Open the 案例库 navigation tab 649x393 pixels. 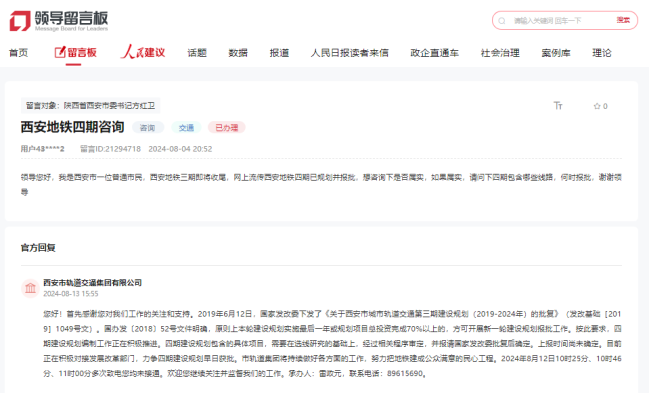point(556,53)
